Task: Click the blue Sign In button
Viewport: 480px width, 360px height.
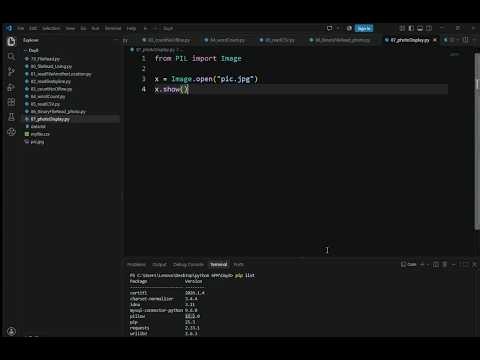Action: (x=364, y=28)
